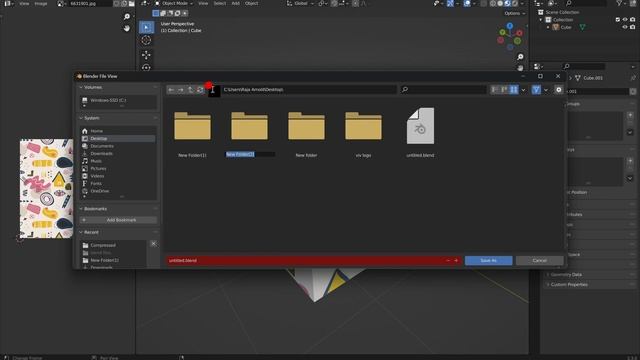Increment the file name number
The height and width of the screenshot is (360, 640).
point(456,260)
